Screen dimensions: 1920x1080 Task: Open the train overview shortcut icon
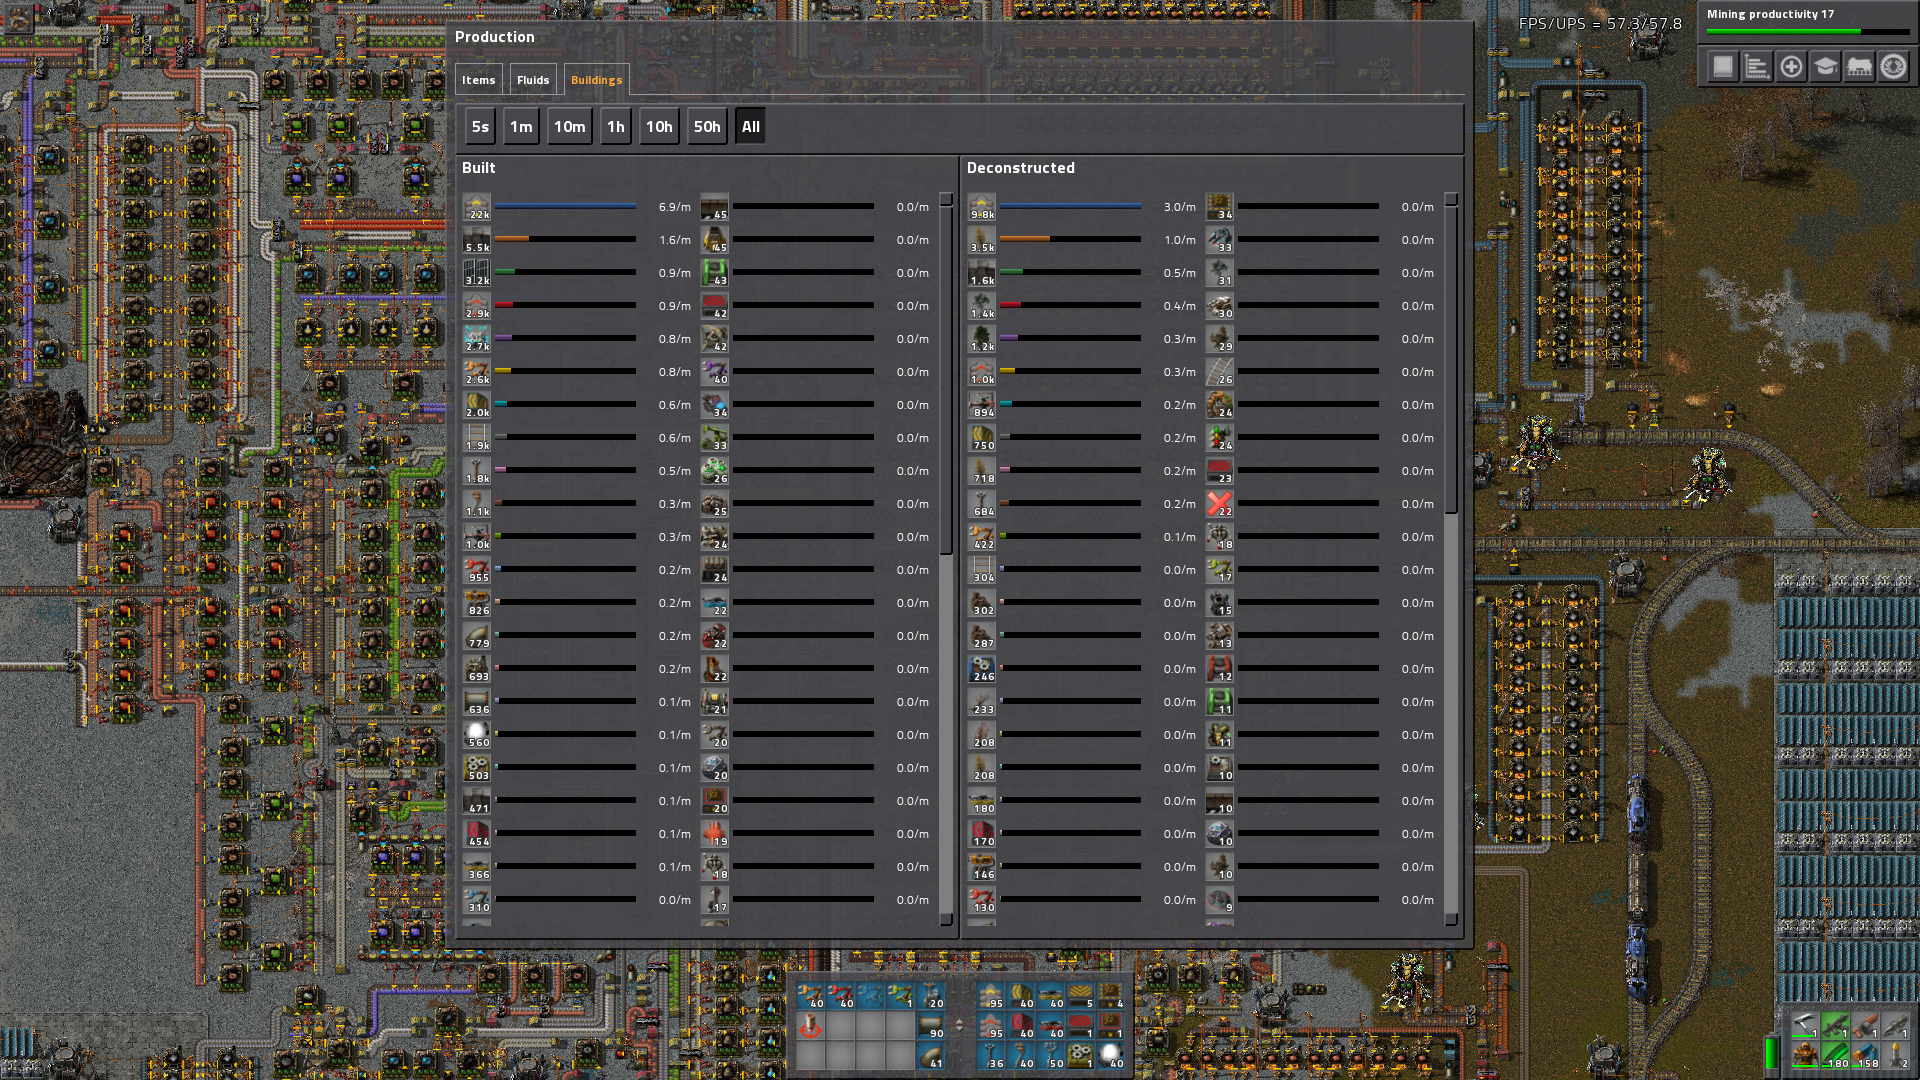click(x=1859, y=67)
